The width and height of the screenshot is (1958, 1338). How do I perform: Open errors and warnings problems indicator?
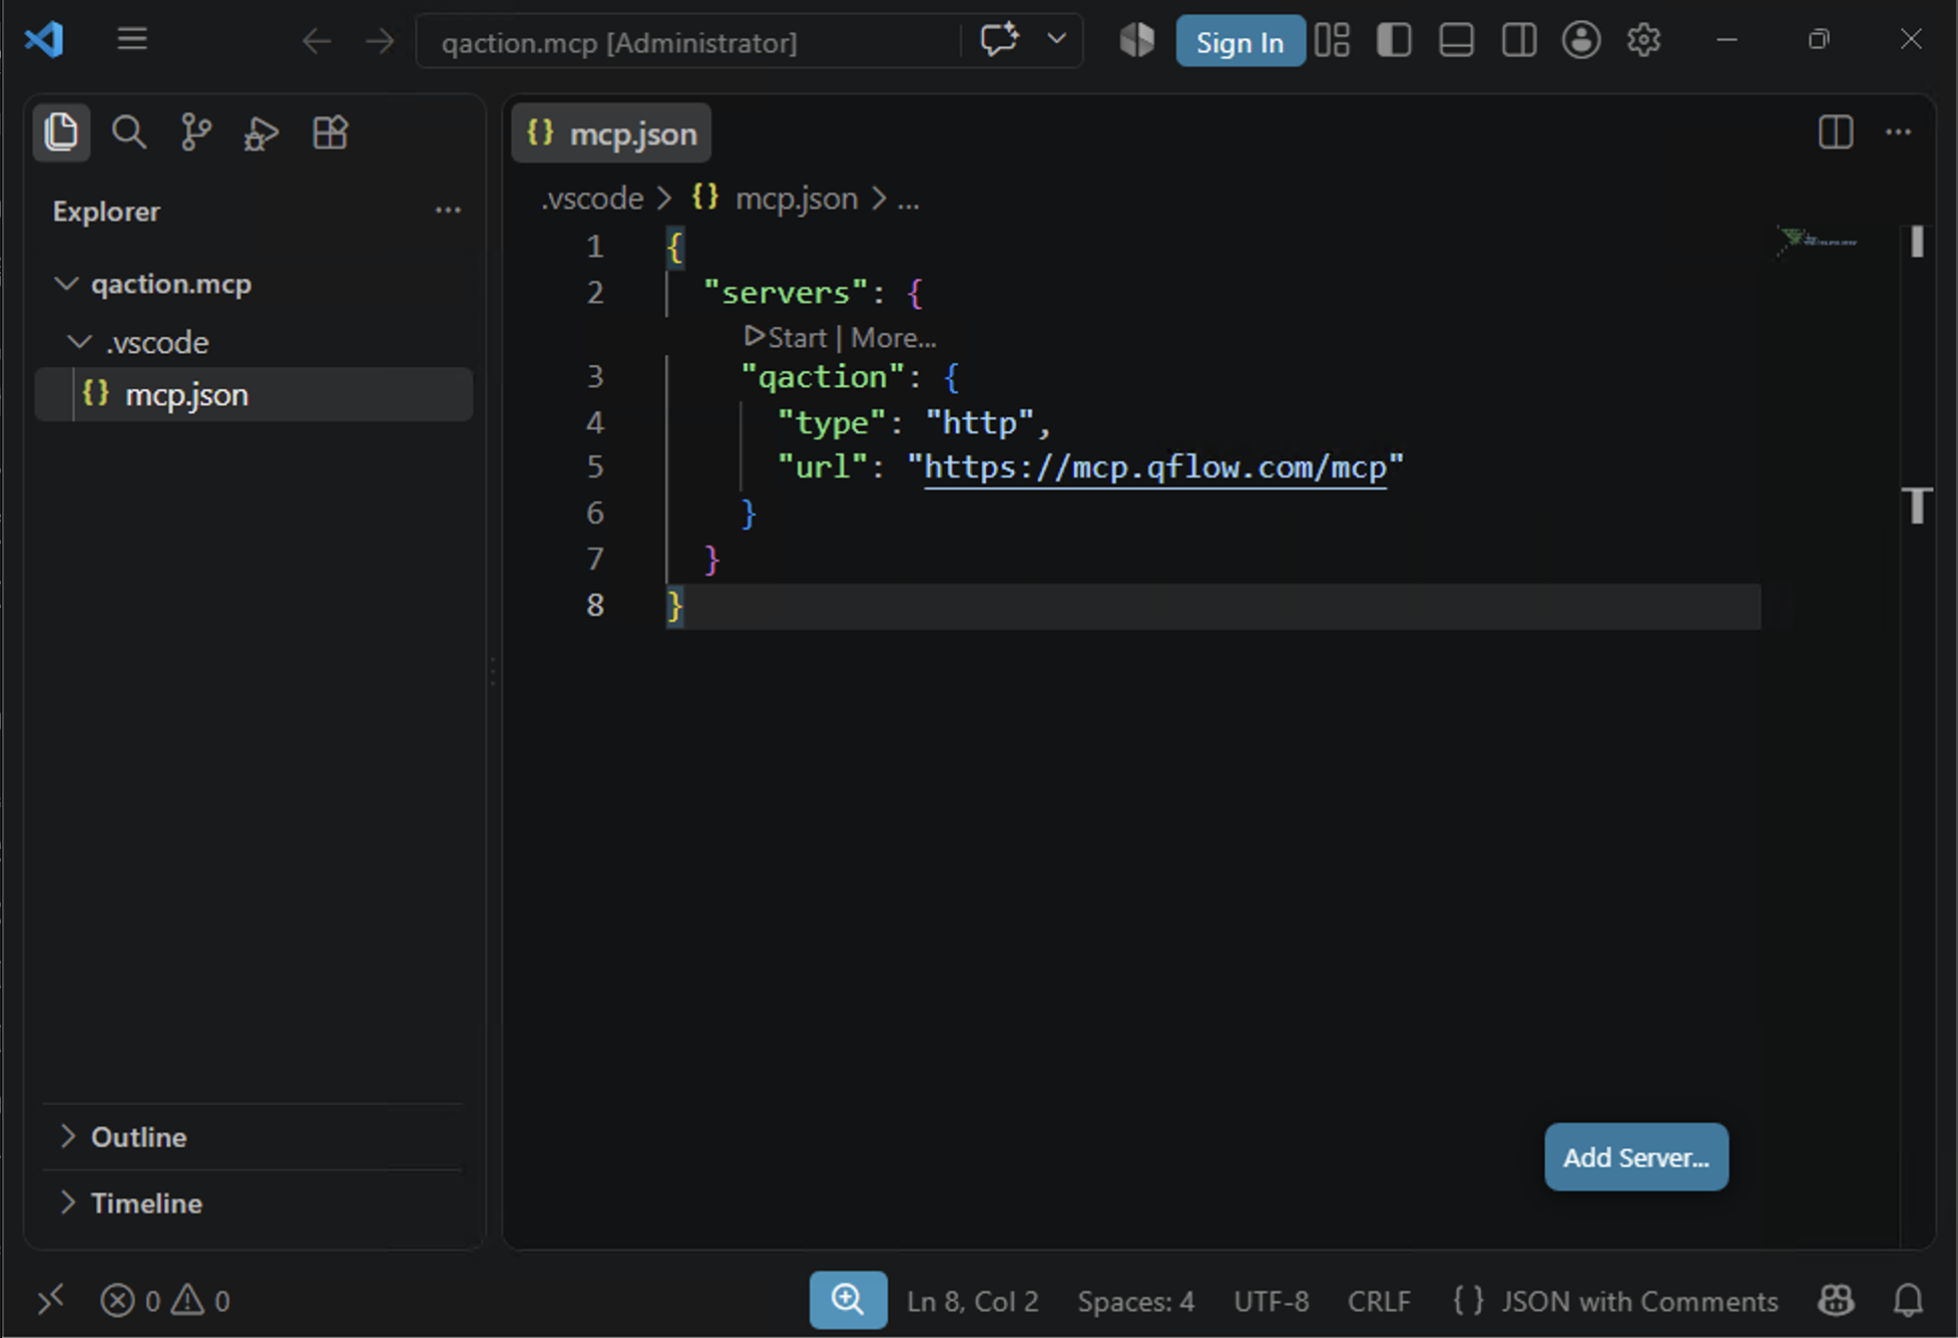(166, 1300)
